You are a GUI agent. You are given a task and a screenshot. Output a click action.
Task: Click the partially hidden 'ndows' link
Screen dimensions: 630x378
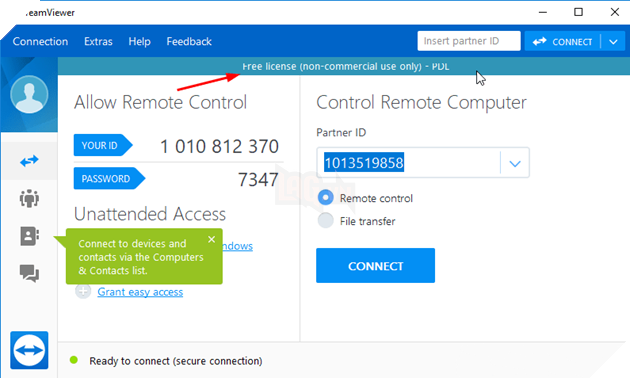237,246
